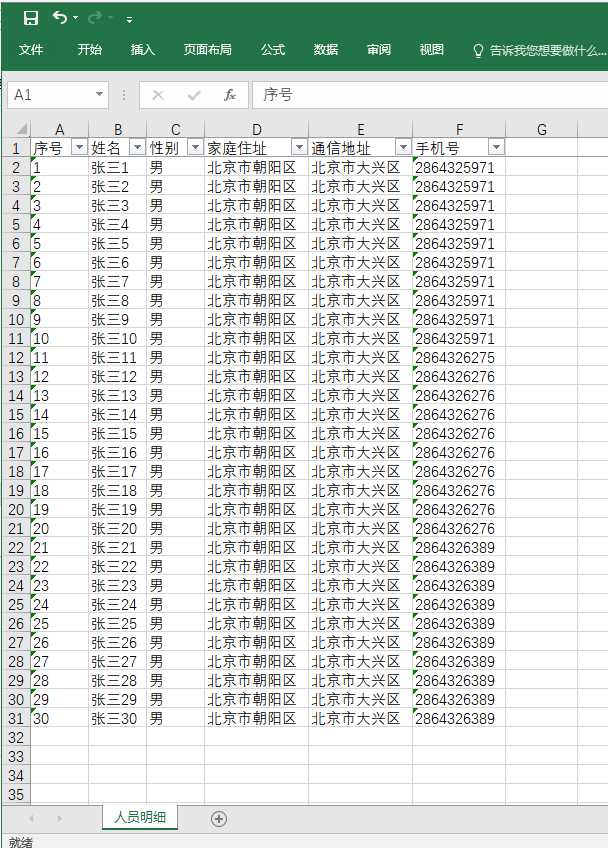Switch to the 审阅 ribbon tab
The height and width of the screenshot is (848, 608).
pos(379,50)
